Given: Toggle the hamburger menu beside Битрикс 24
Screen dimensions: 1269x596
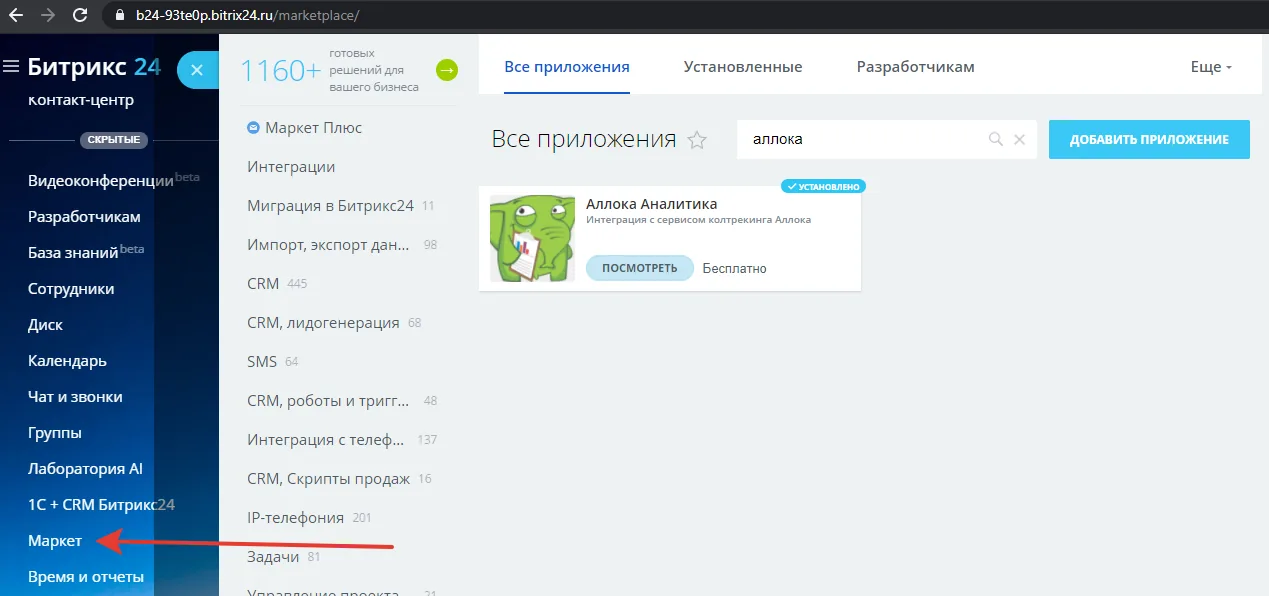Looking at the screenshot, I should click(x=12, y=67).
